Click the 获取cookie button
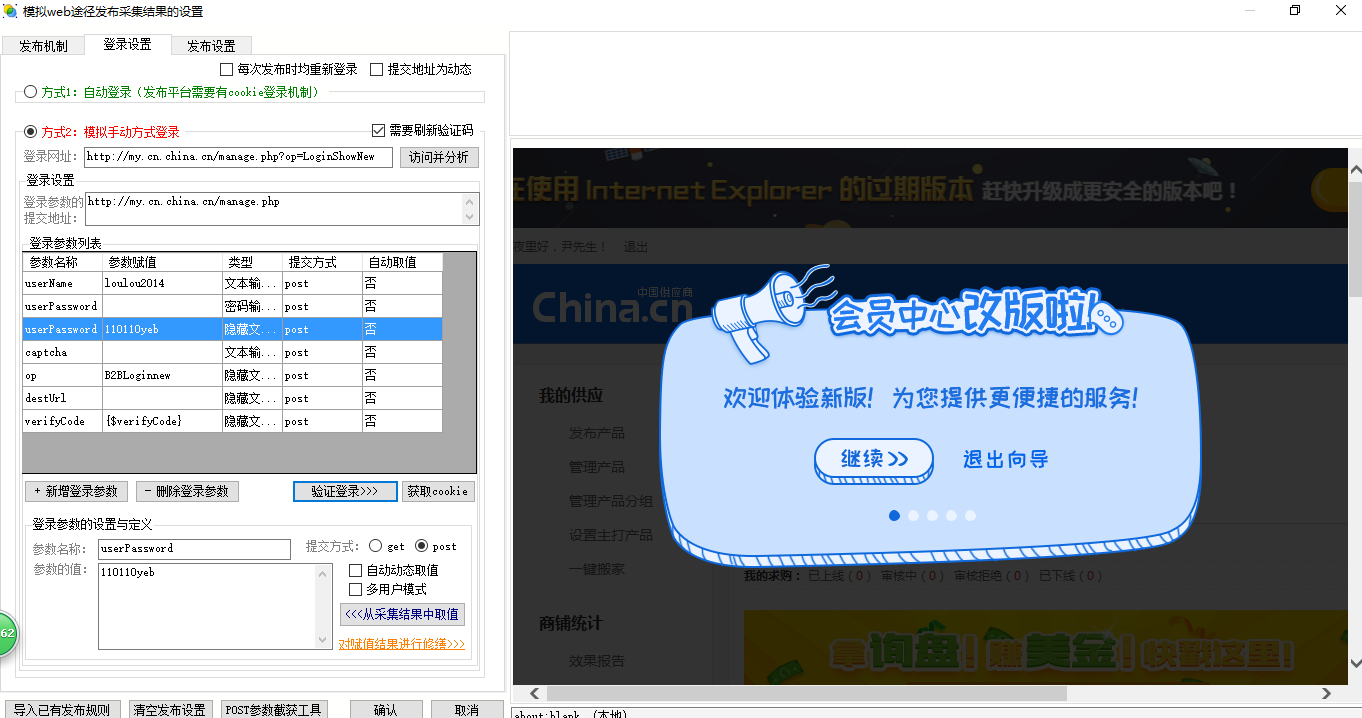This screenshot has width=1362, height=718. 438,491
